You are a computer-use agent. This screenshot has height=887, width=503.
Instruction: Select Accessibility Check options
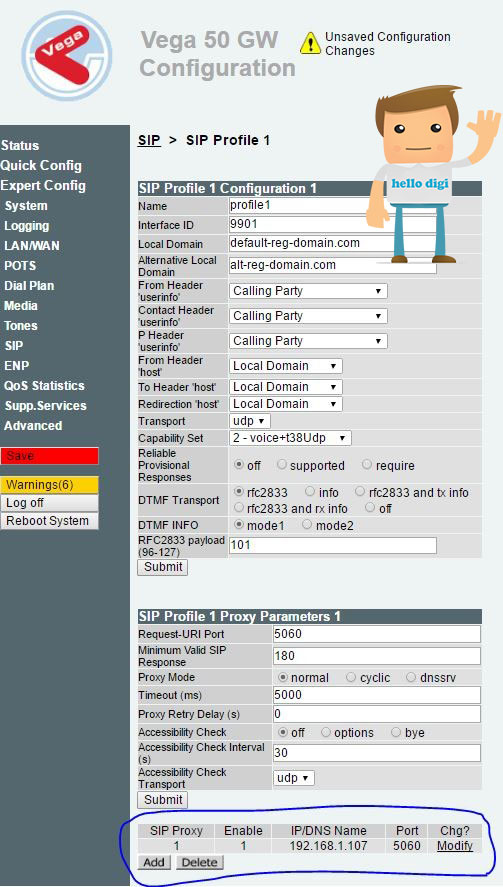click(x=326, y=732)
